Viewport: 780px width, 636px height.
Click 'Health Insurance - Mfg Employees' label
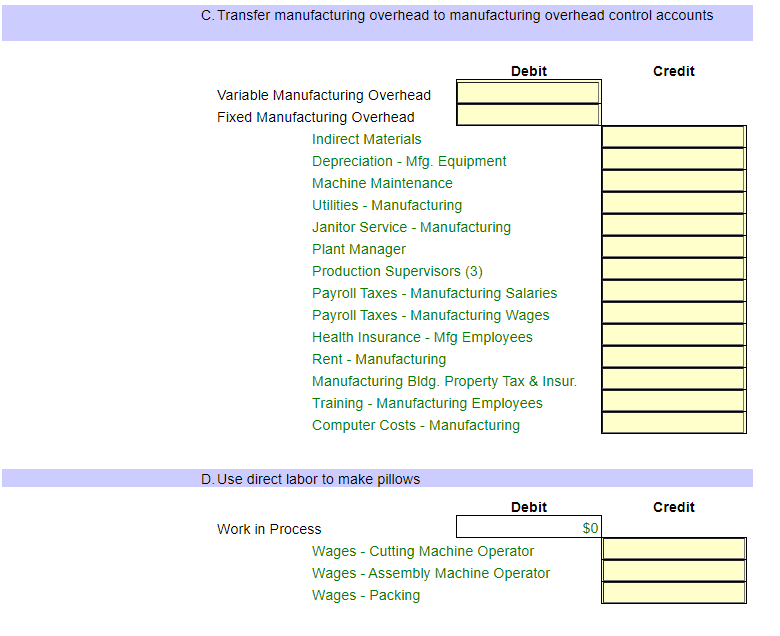tap(422, 337)
